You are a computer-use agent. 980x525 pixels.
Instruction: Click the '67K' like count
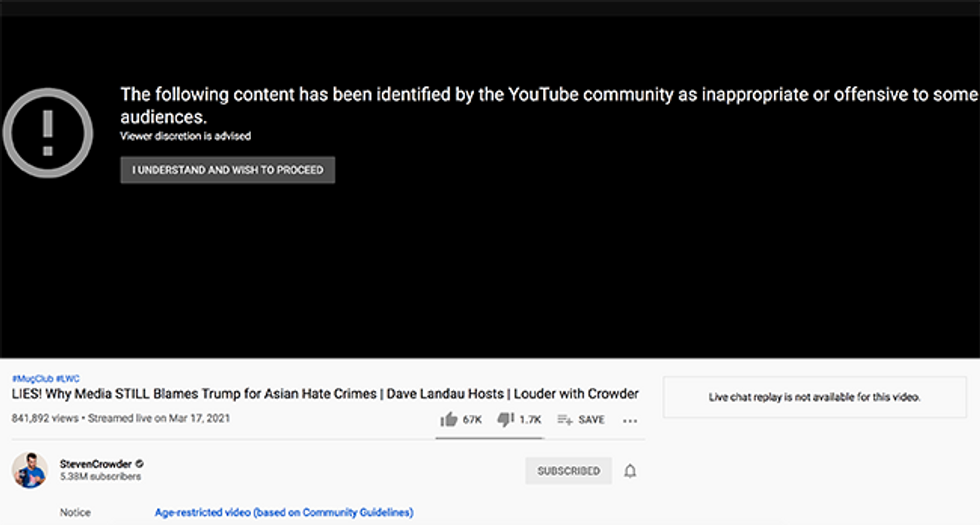472,420
